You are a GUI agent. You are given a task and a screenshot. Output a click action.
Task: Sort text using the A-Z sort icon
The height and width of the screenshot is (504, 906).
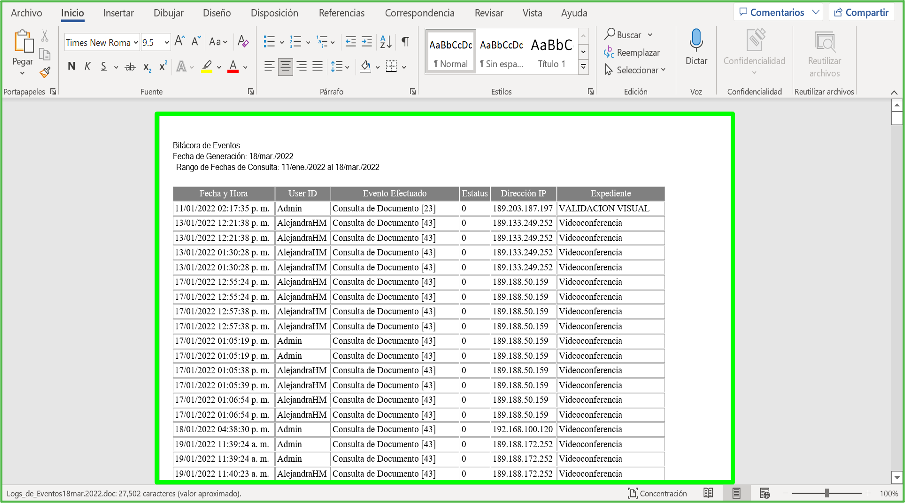pyautogui.click(x=384, y=42)
